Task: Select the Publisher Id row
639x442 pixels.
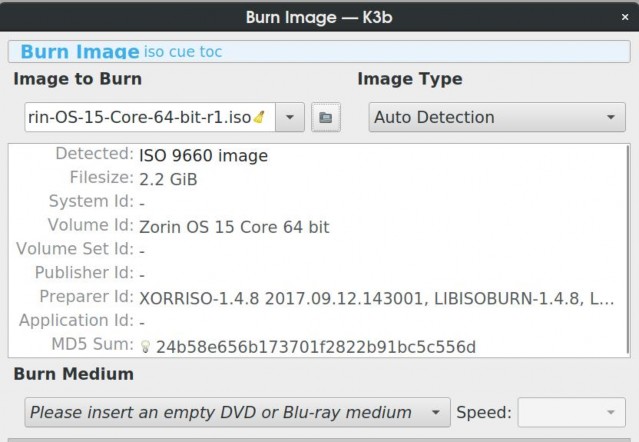Action: (318, 274)
